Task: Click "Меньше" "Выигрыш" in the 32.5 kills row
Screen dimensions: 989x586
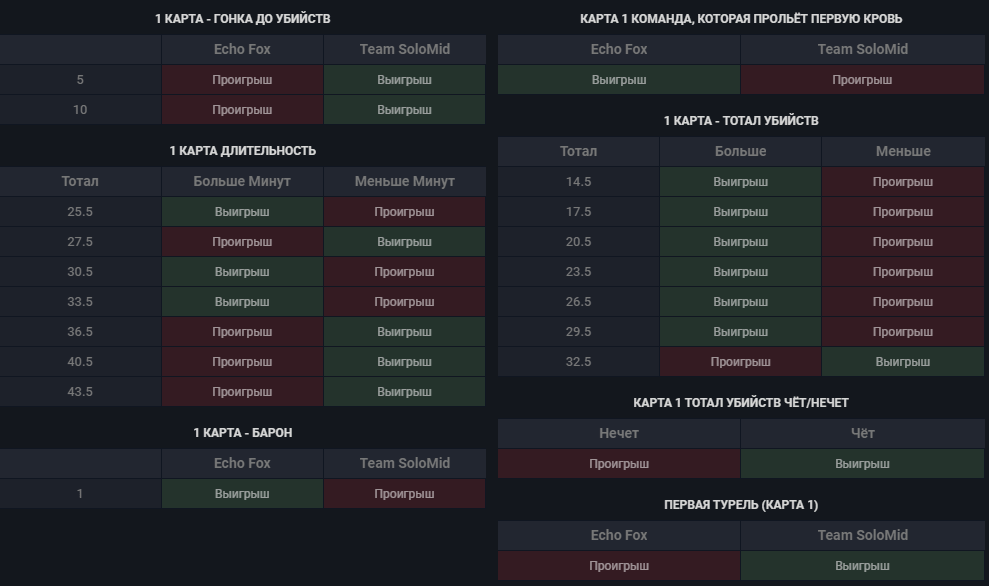Action: tap(903, 361)
